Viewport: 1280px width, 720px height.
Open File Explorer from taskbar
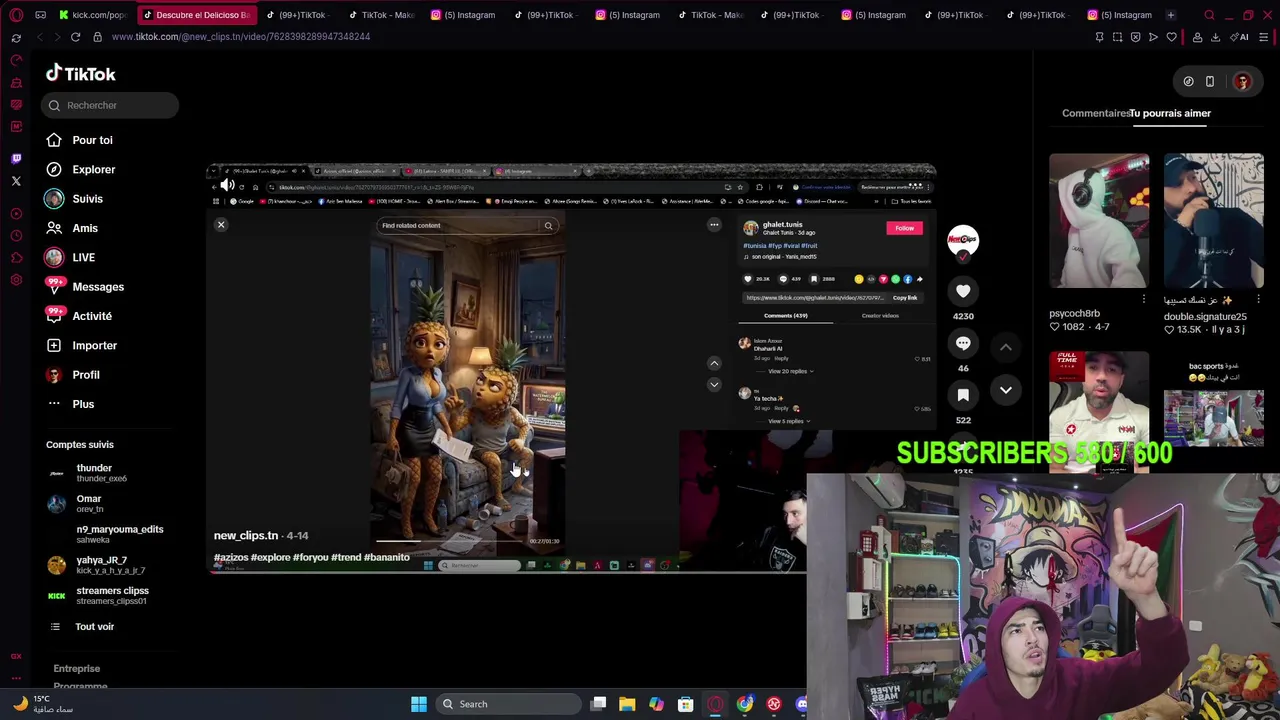coord(627,704)
